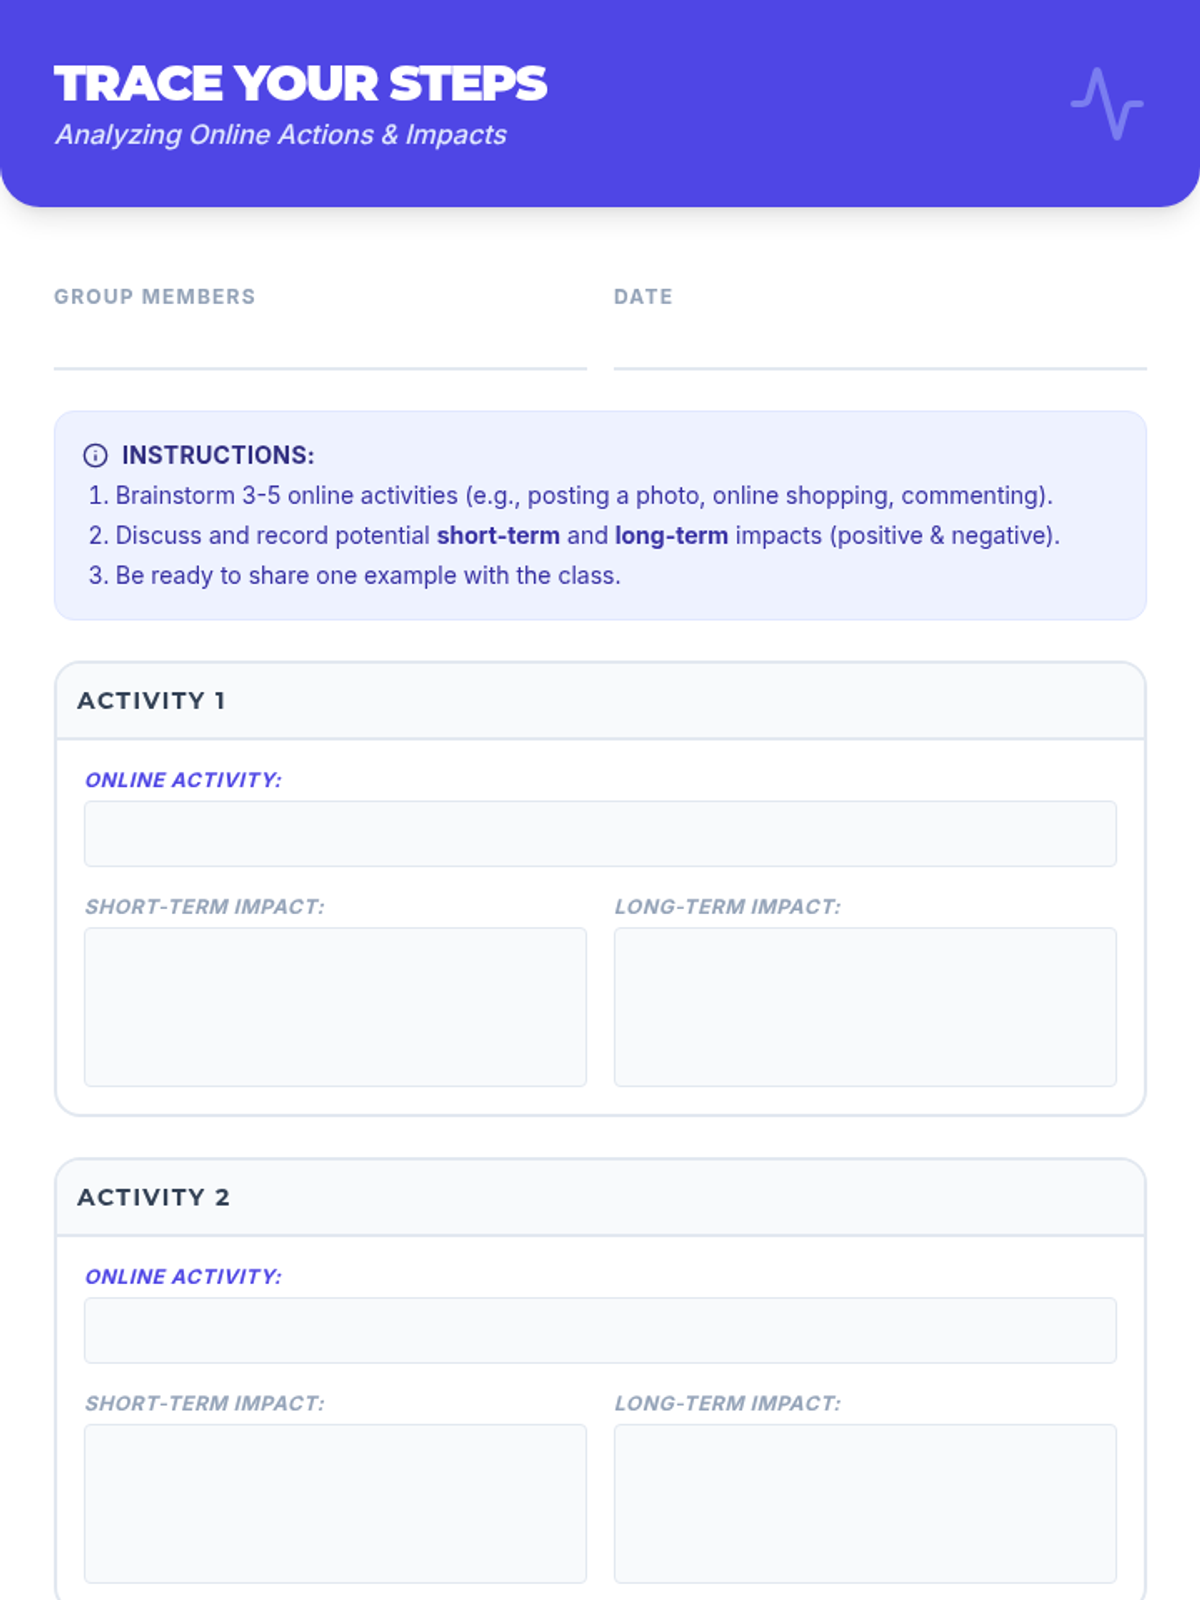Focus Activity 2 Online Activity field
Image resolution: width=1200 pixels, height=1600 pixels.
[600, 1330]
